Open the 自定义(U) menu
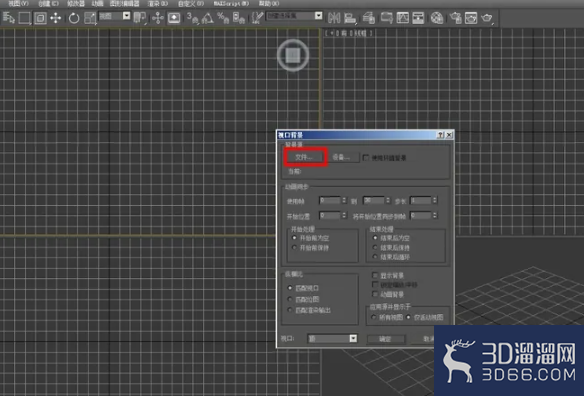The image size is (584, 396). click(191, 3)
